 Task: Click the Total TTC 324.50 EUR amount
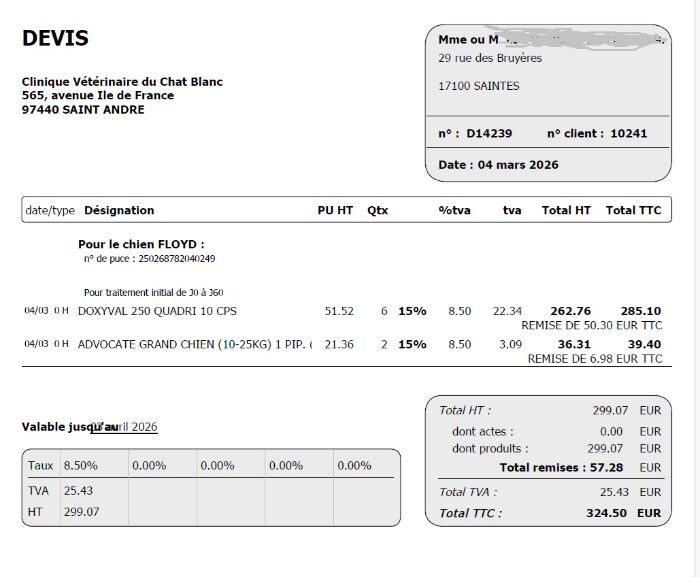(x=623, y=513)
